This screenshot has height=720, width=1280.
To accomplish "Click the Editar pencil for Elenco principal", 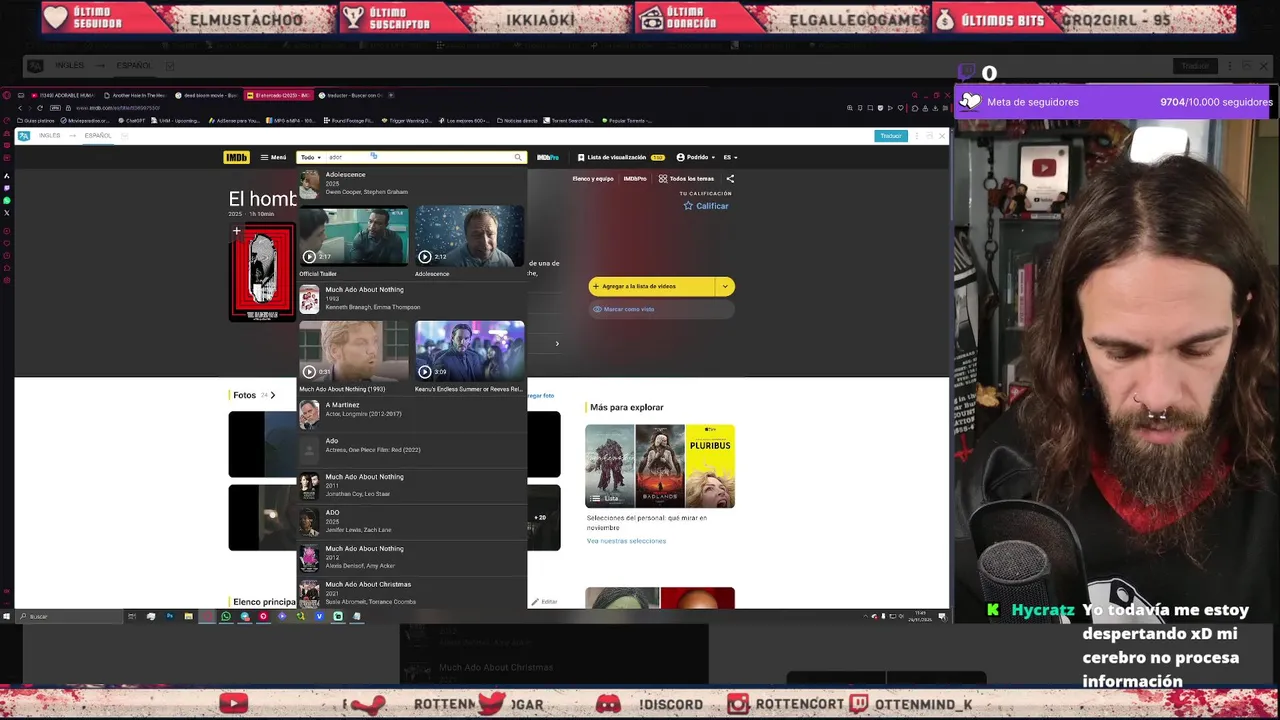I will click(545, 601).
